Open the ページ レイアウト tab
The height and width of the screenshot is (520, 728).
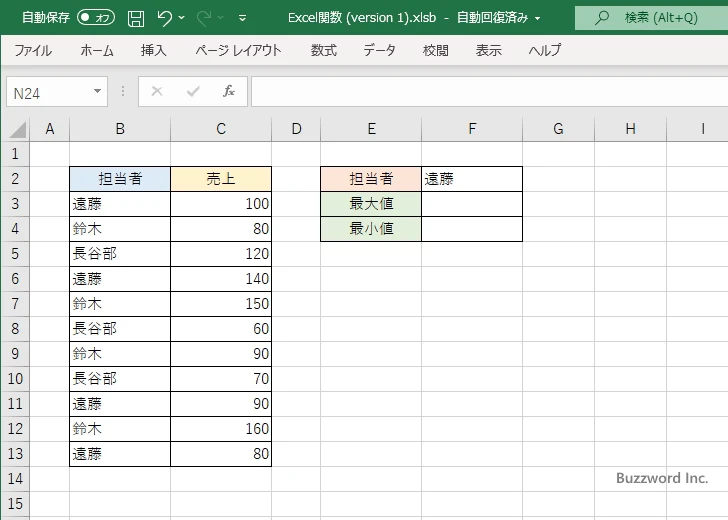click(x=238, y=50)
